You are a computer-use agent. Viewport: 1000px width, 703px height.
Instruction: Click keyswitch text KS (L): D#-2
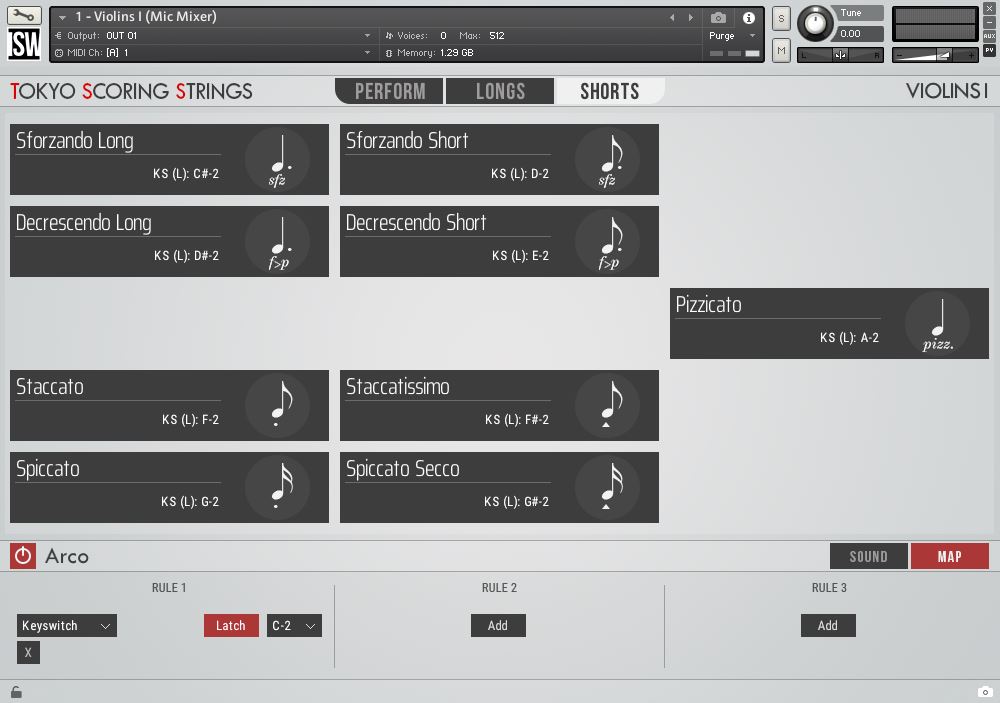click(186, 256)
